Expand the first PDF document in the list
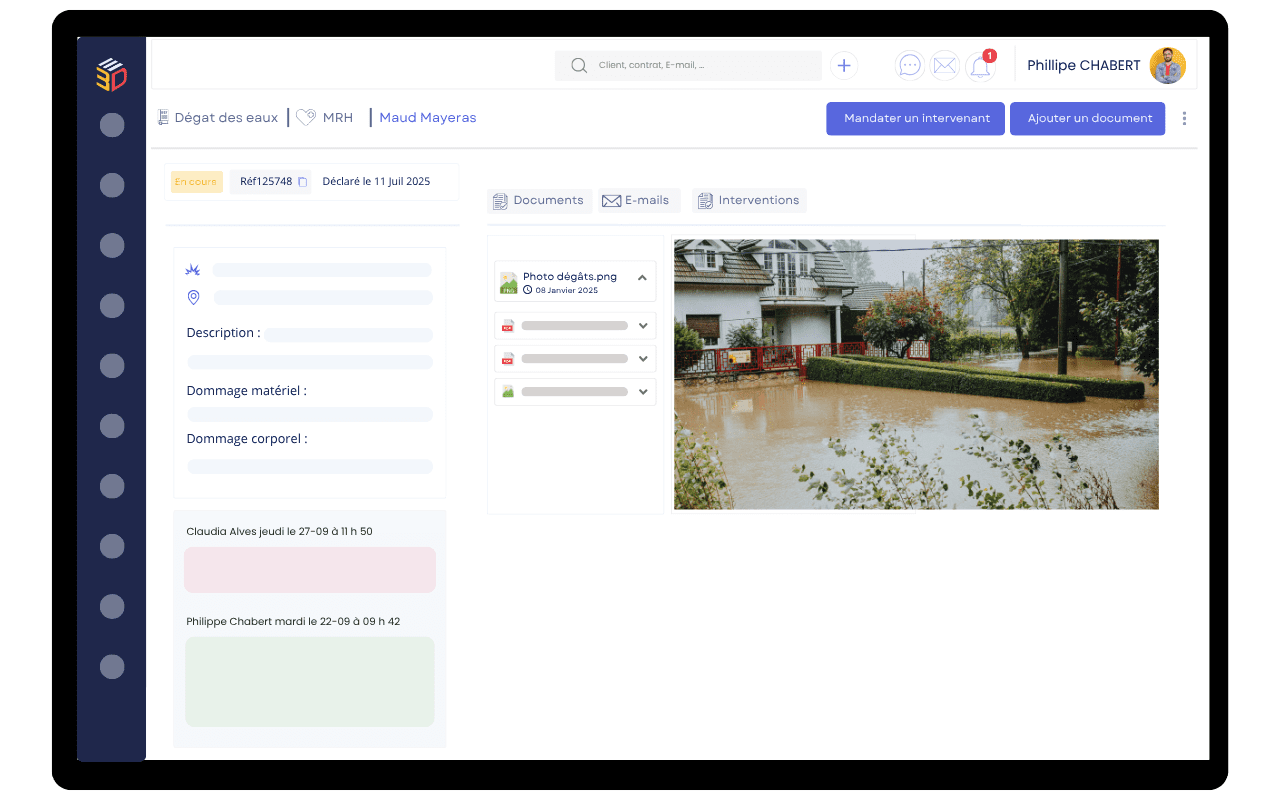 [643, 325]
